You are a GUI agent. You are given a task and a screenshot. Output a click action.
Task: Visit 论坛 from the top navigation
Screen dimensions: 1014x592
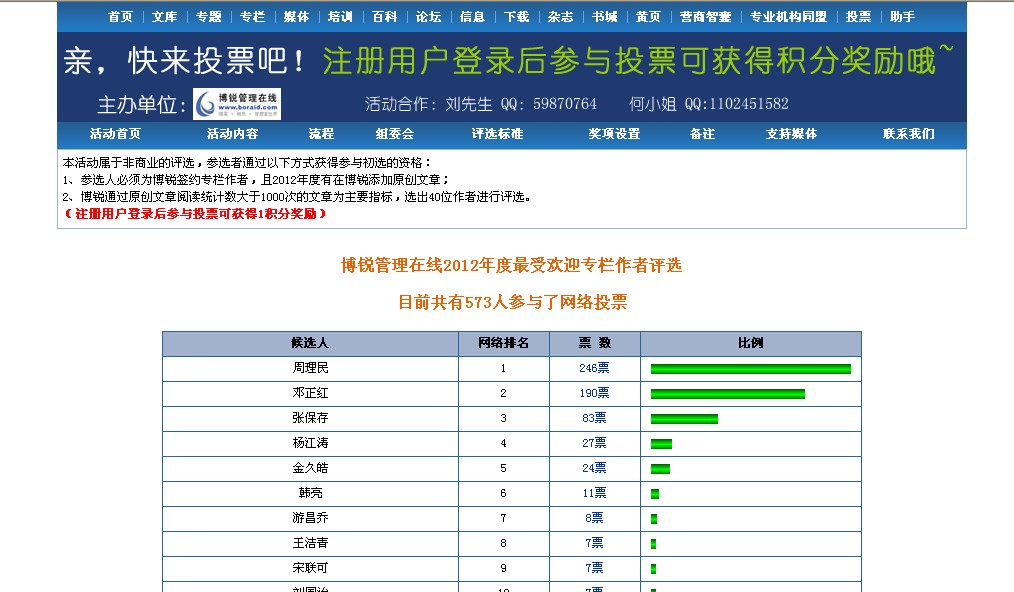[428, 17]
